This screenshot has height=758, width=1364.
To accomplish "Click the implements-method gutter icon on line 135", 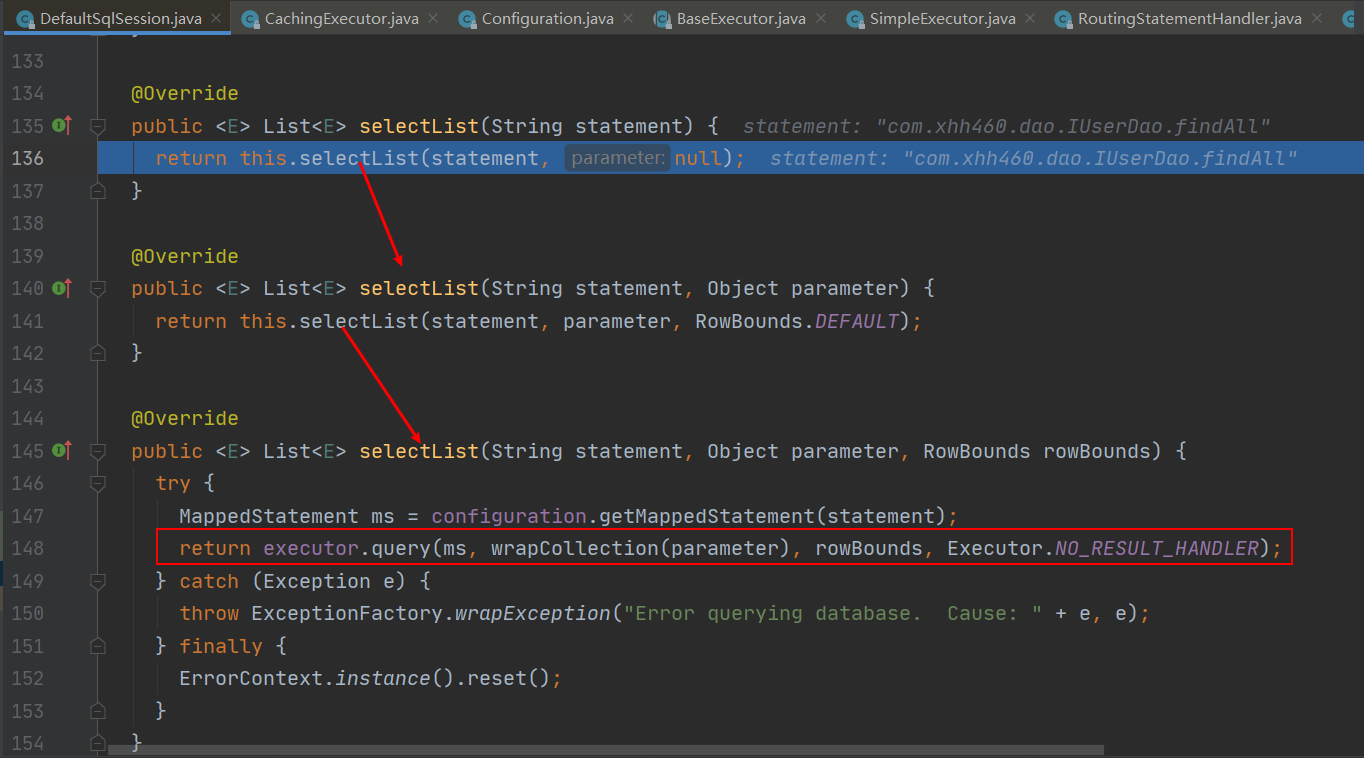I will (x=62, y=126).
